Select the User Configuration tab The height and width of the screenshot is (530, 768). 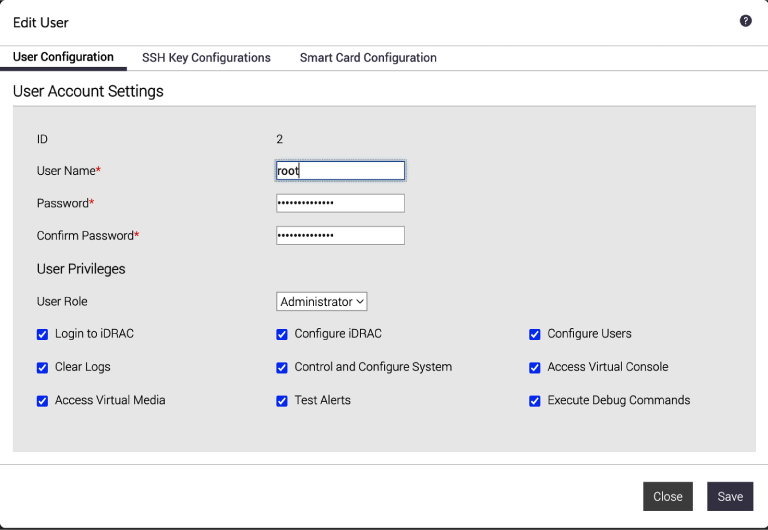[x=63, y=57]
